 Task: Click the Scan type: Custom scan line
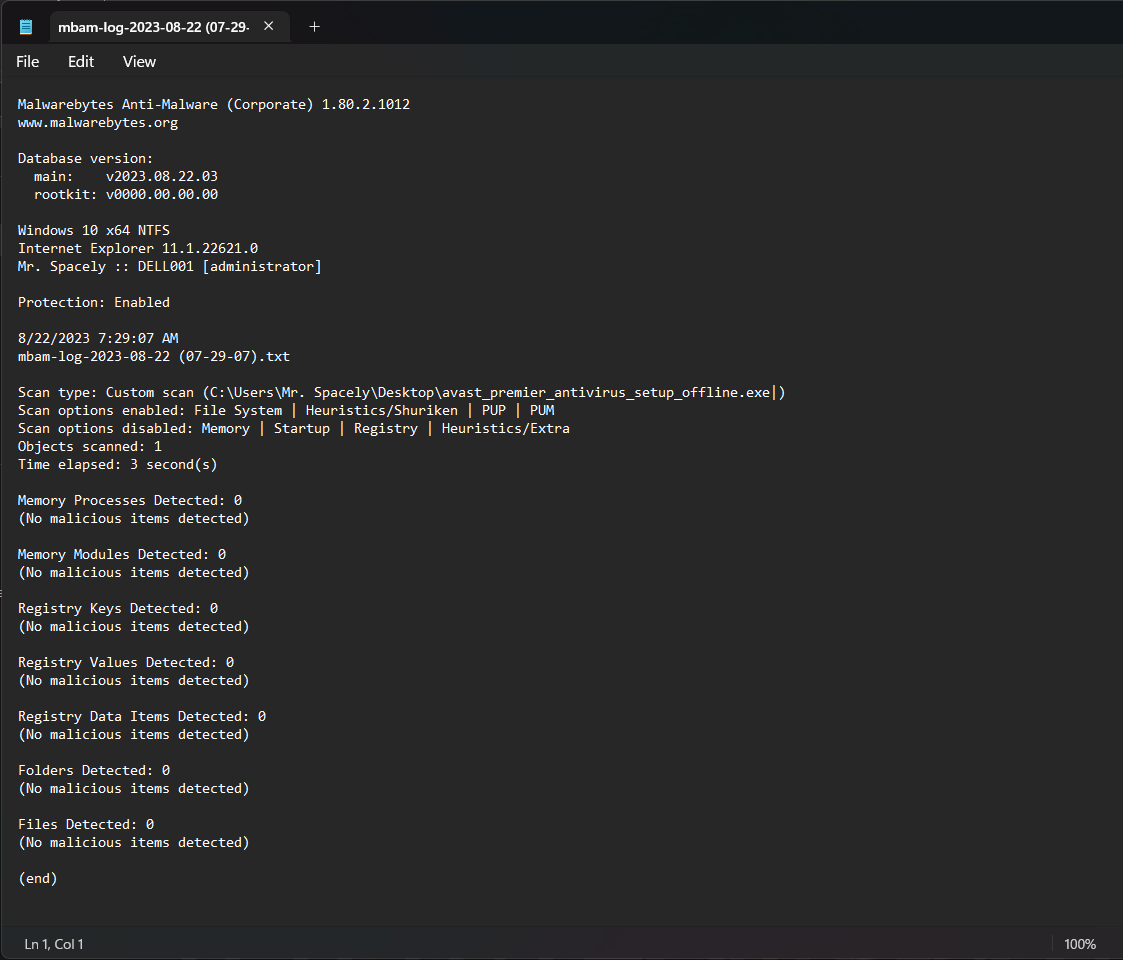pyautogui.click(x=402, y=393)
